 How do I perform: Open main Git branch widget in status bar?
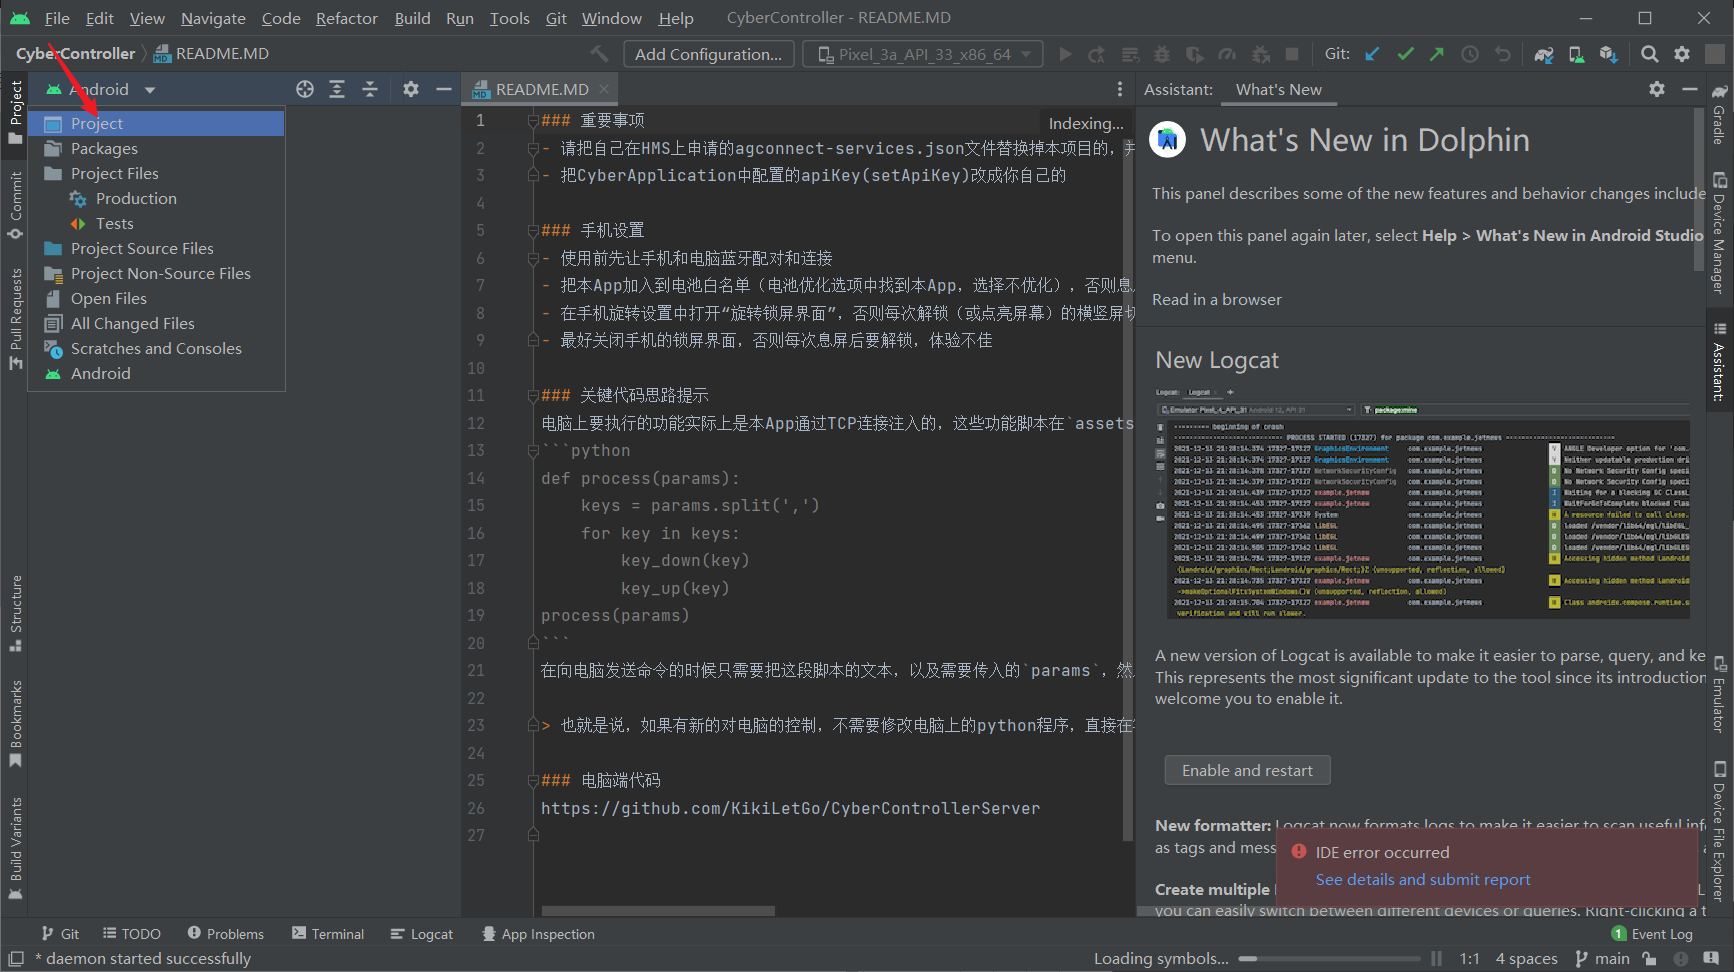tap(1603, 959)
